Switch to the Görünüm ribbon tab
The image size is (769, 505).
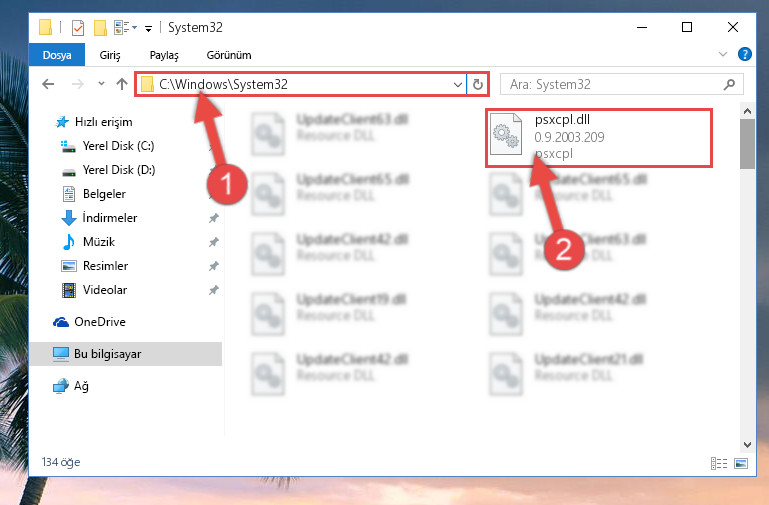(229, 55)
